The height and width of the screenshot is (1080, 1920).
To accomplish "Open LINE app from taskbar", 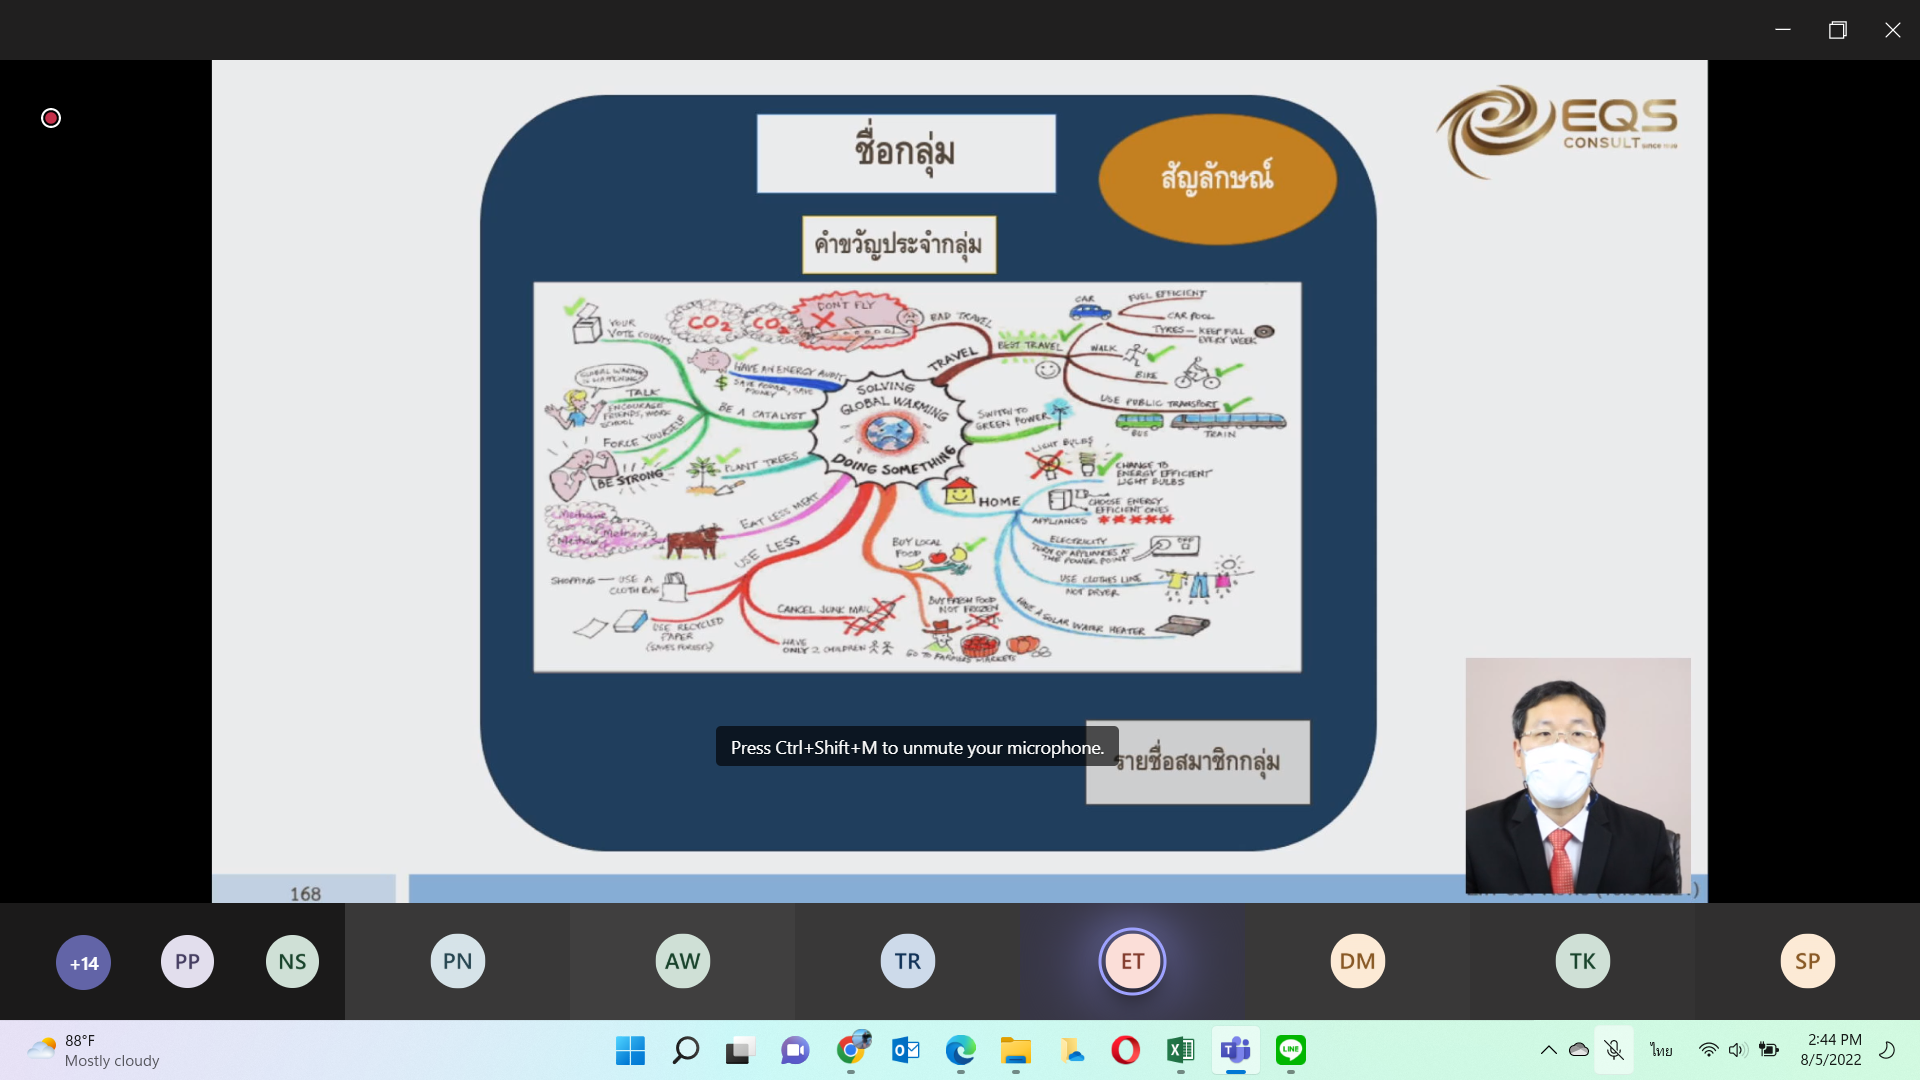I will coord(1291,1050).
